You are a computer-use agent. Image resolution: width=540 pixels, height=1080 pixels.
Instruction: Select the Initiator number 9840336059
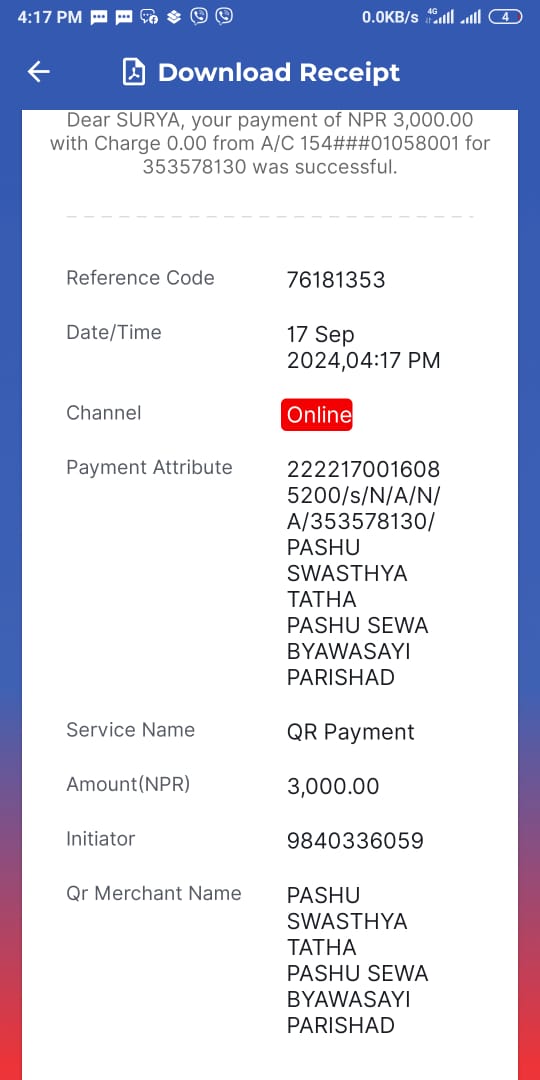point(355,841)
